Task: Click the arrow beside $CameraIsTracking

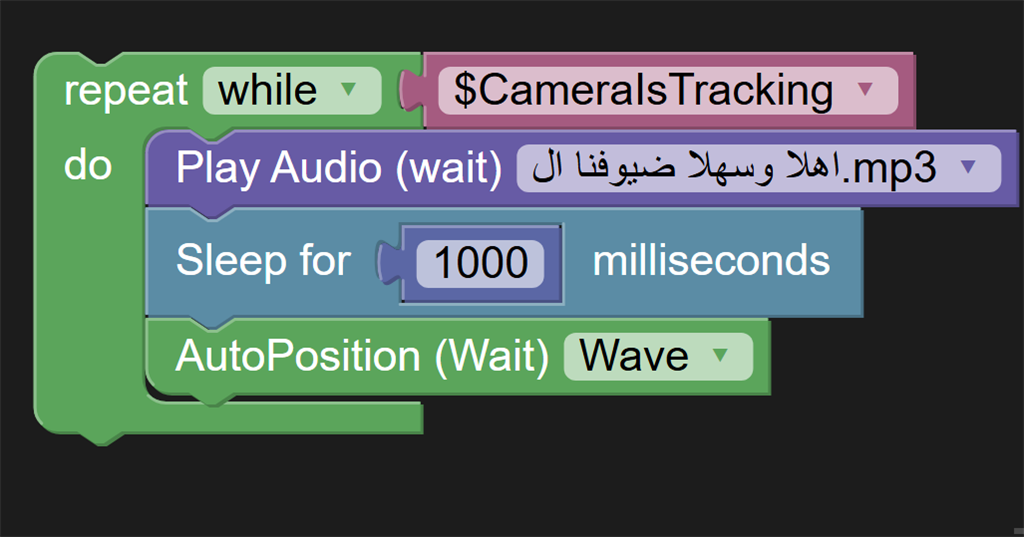Action: 866,91
